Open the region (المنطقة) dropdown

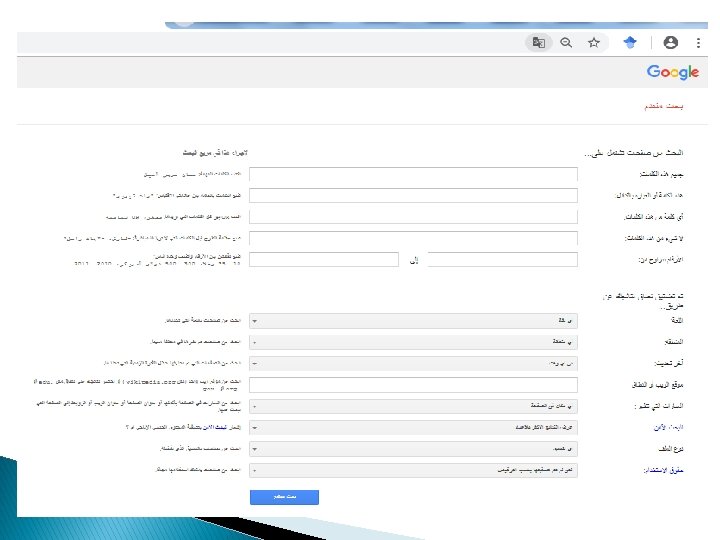413,342
